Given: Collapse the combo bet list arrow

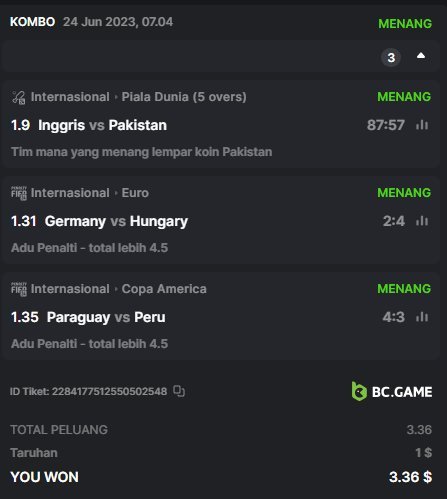Looking at the screenshot, I should click(421, 56).
